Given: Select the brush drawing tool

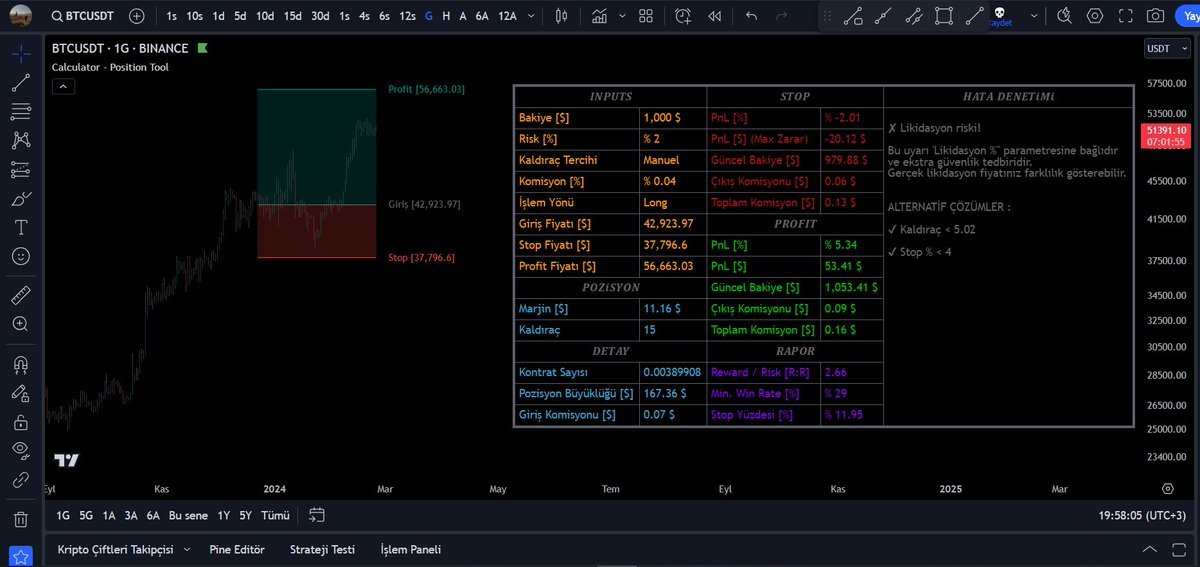Looking at the screenshot, I should point(20,198).
